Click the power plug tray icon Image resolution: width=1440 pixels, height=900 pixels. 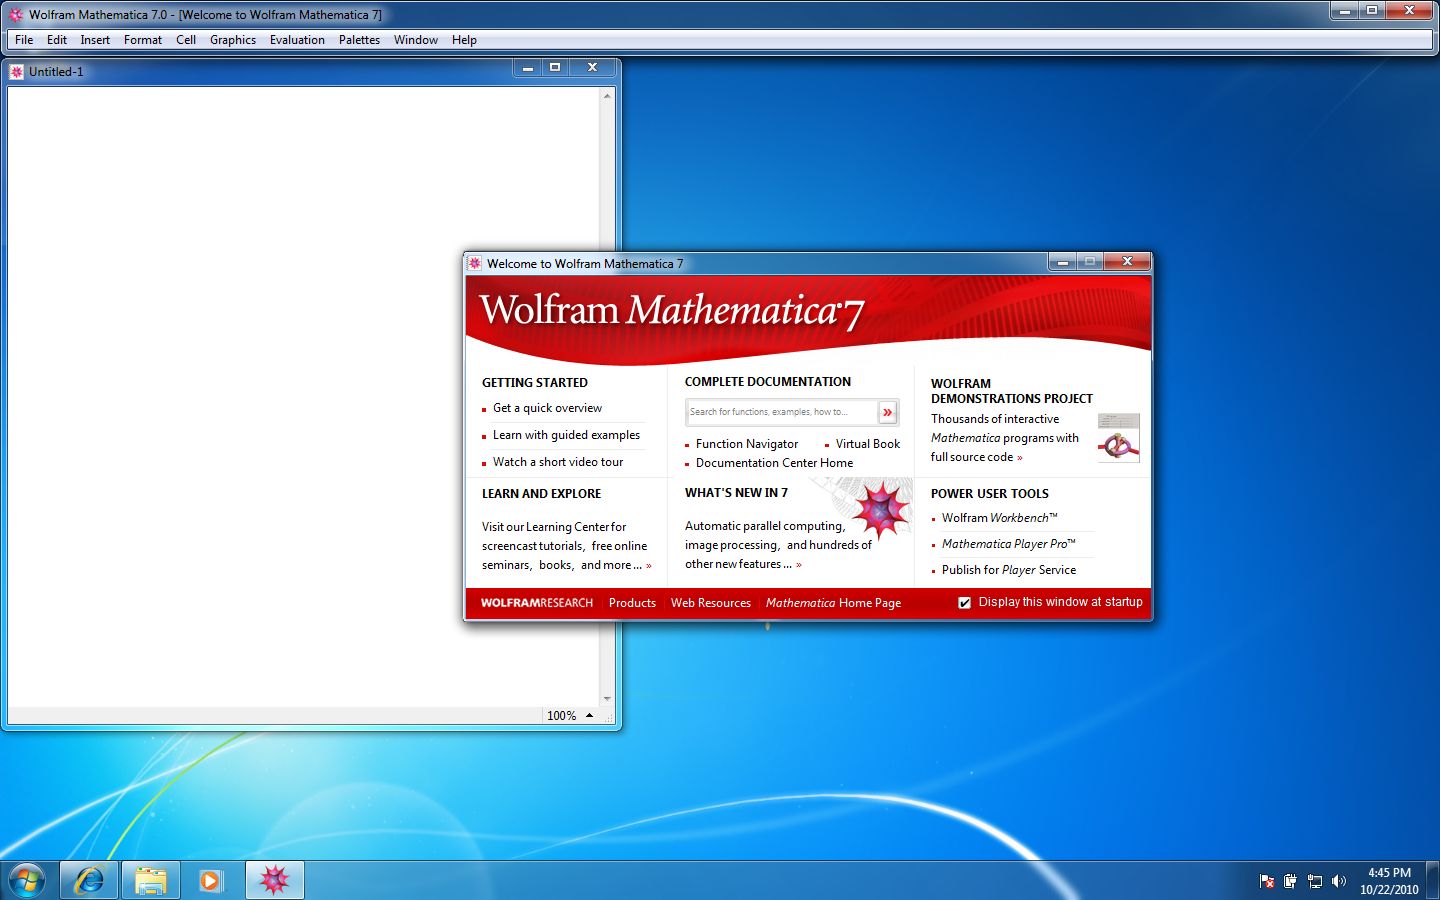[x=1291, y=881]
